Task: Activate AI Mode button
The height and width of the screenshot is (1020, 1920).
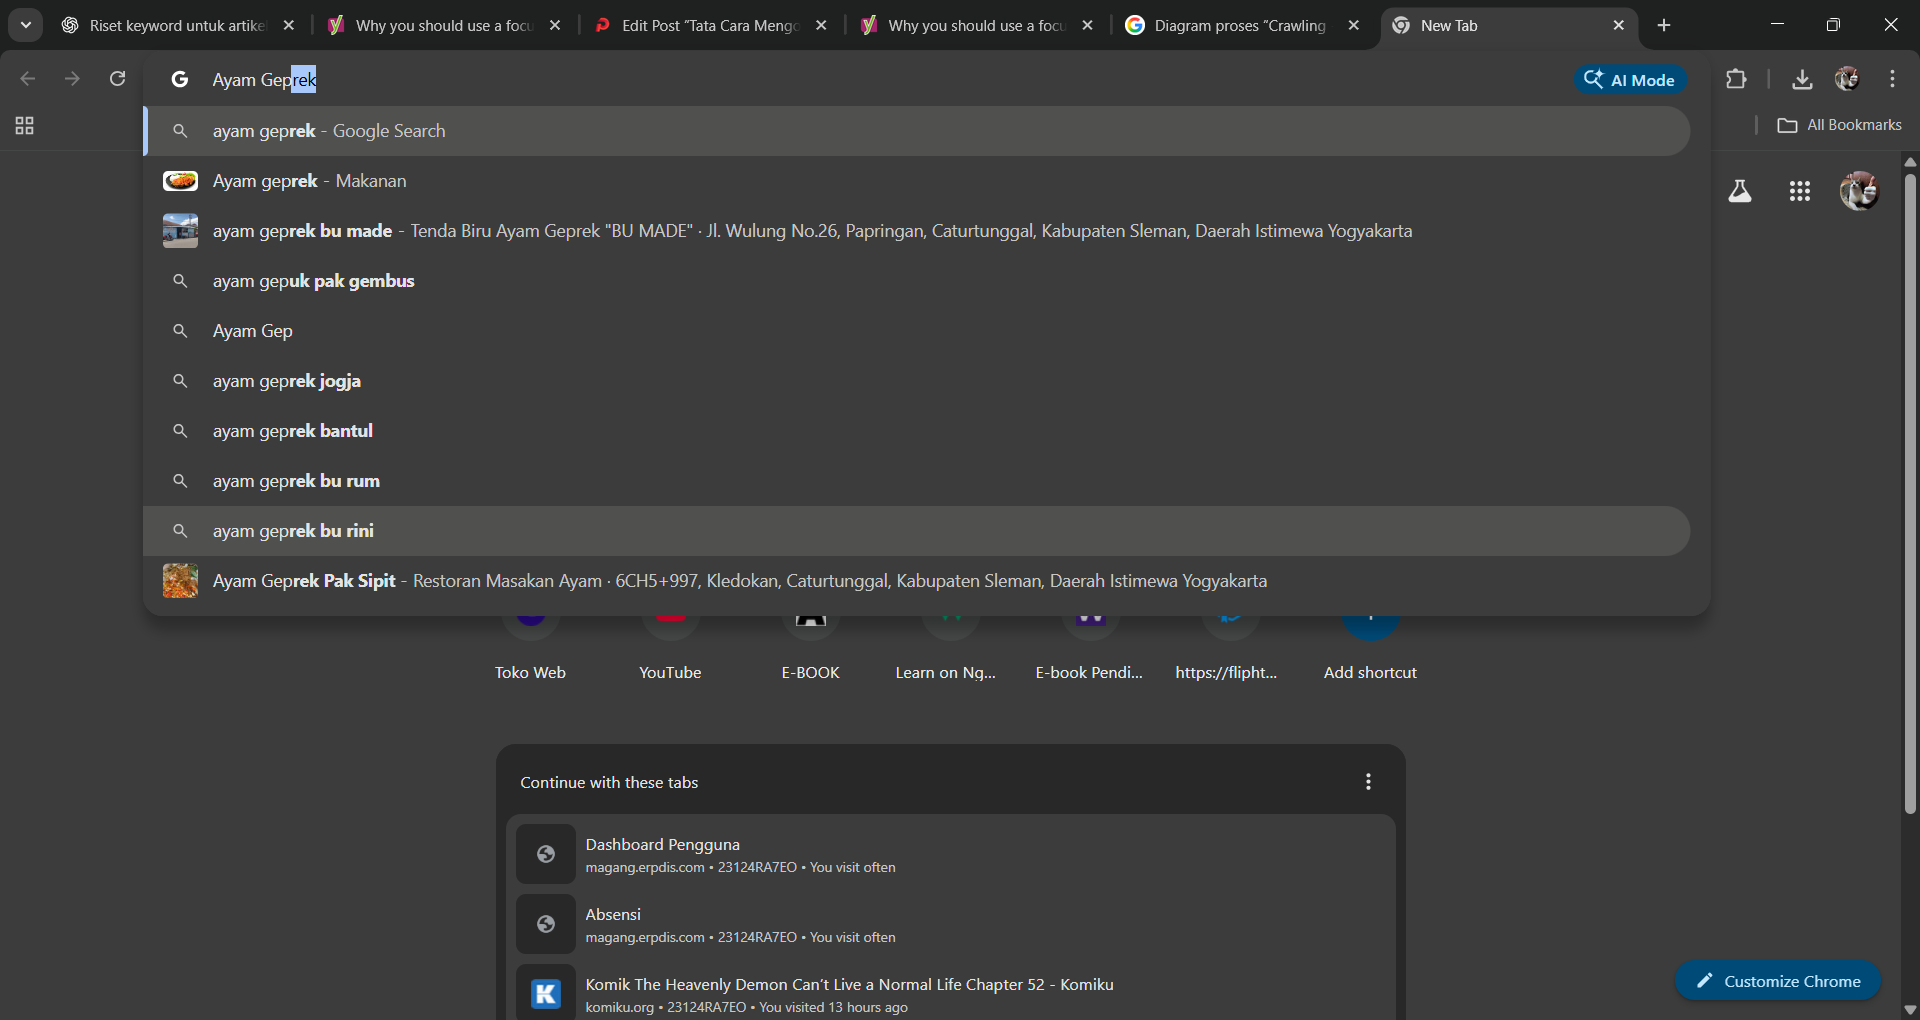Action: click(x=1631, y=80)
